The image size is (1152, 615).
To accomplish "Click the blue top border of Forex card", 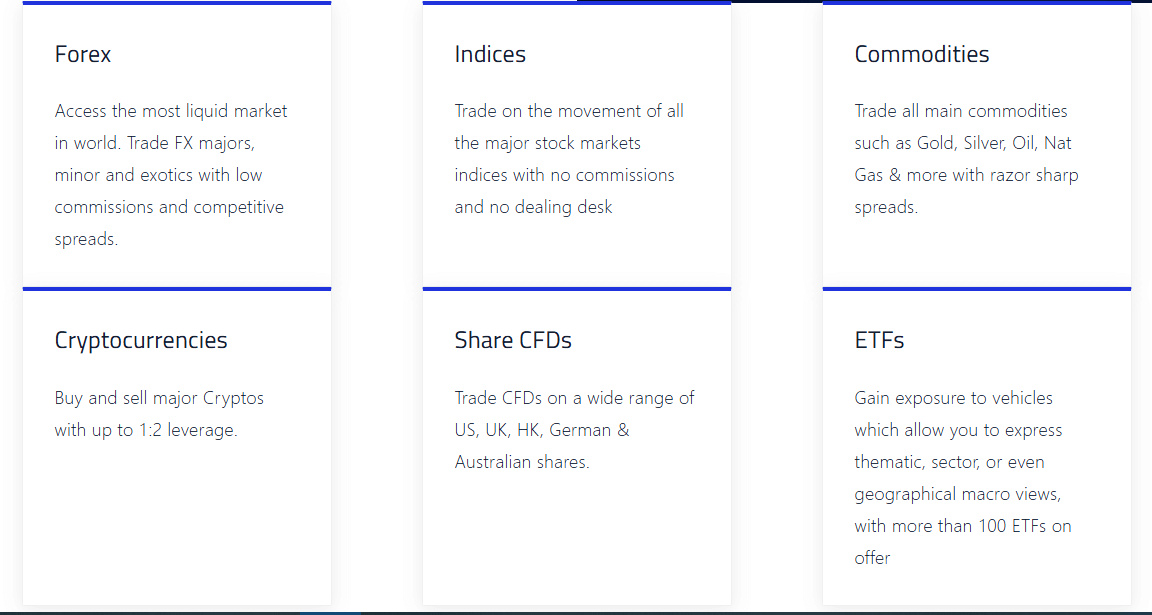I will tap(177, 3).
